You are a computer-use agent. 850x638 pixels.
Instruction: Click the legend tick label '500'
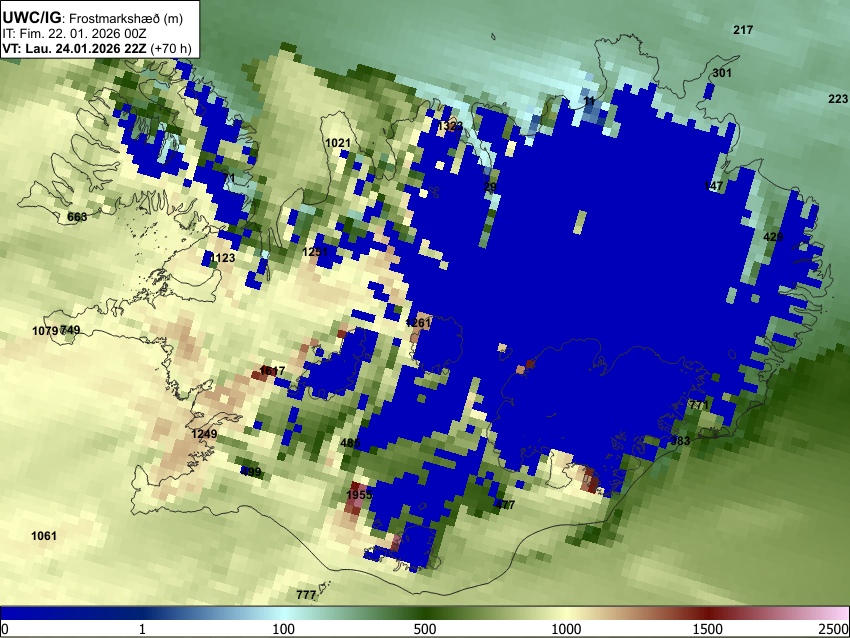425,629
